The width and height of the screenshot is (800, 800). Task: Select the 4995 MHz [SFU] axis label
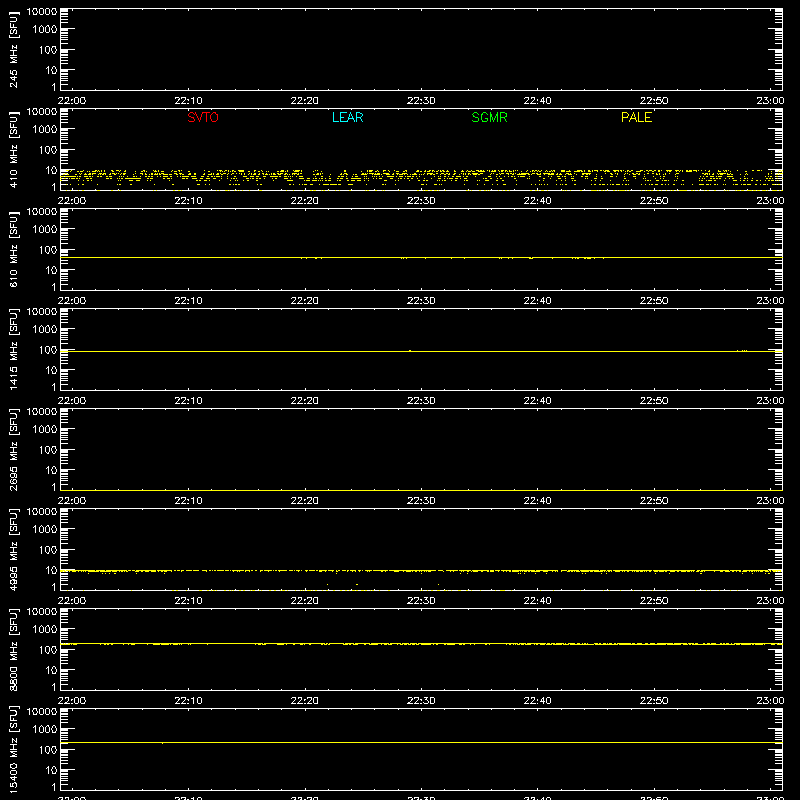point(13,549)
